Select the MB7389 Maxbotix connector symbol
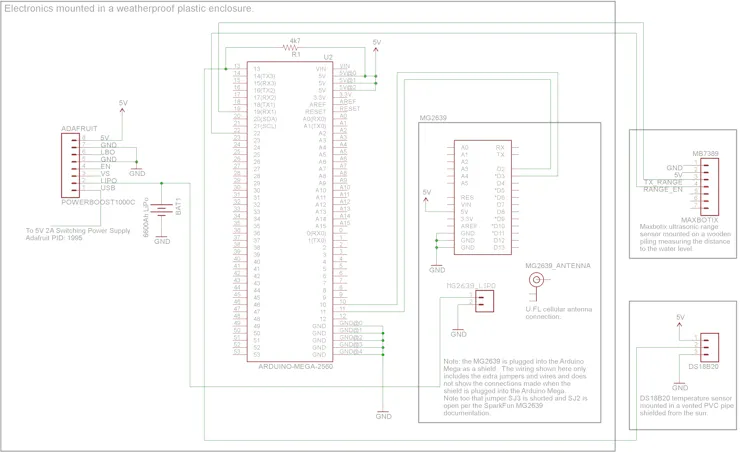 (x=709, y=187)
